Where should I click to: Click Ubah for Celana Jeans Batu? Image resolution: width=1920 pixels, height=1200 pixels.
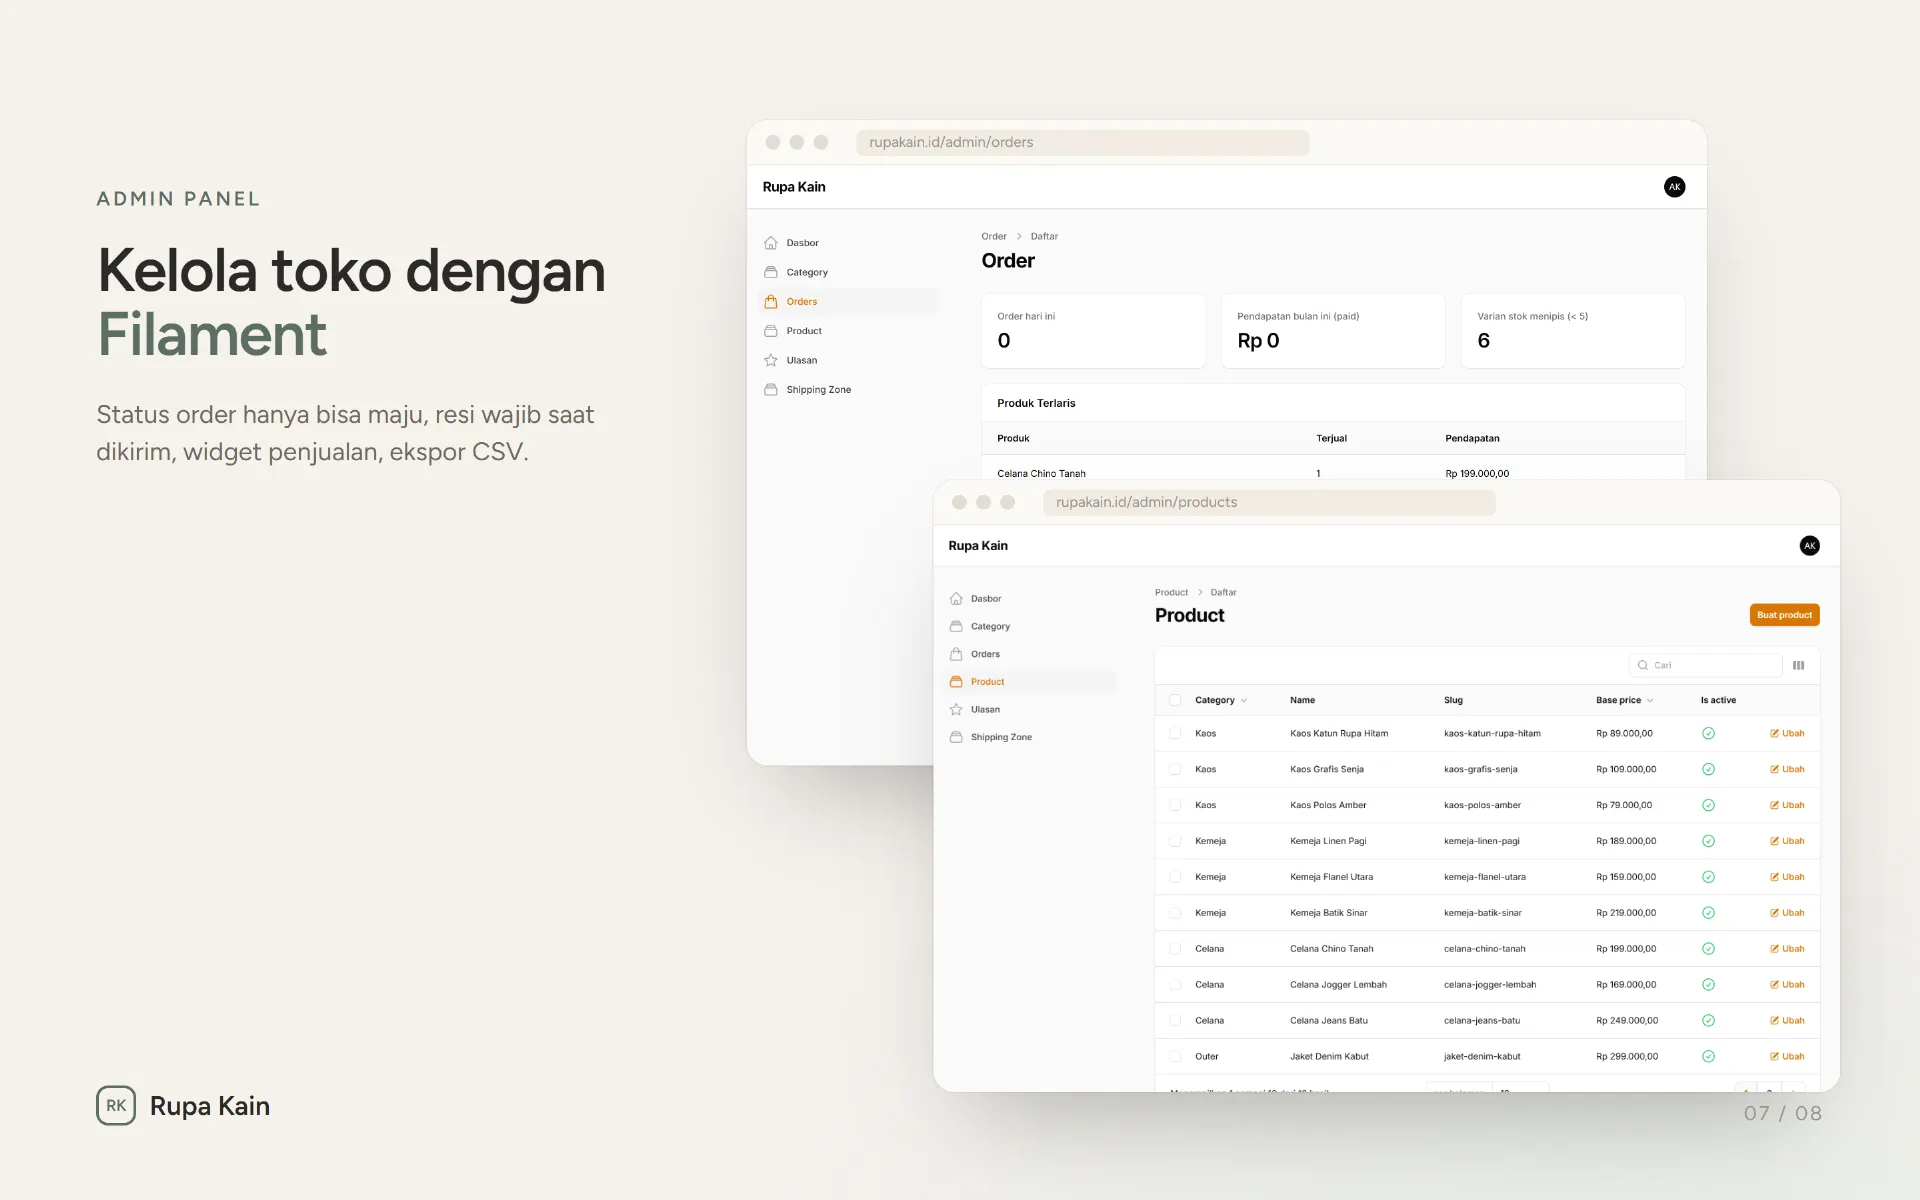click(x=1787, y=1021)
